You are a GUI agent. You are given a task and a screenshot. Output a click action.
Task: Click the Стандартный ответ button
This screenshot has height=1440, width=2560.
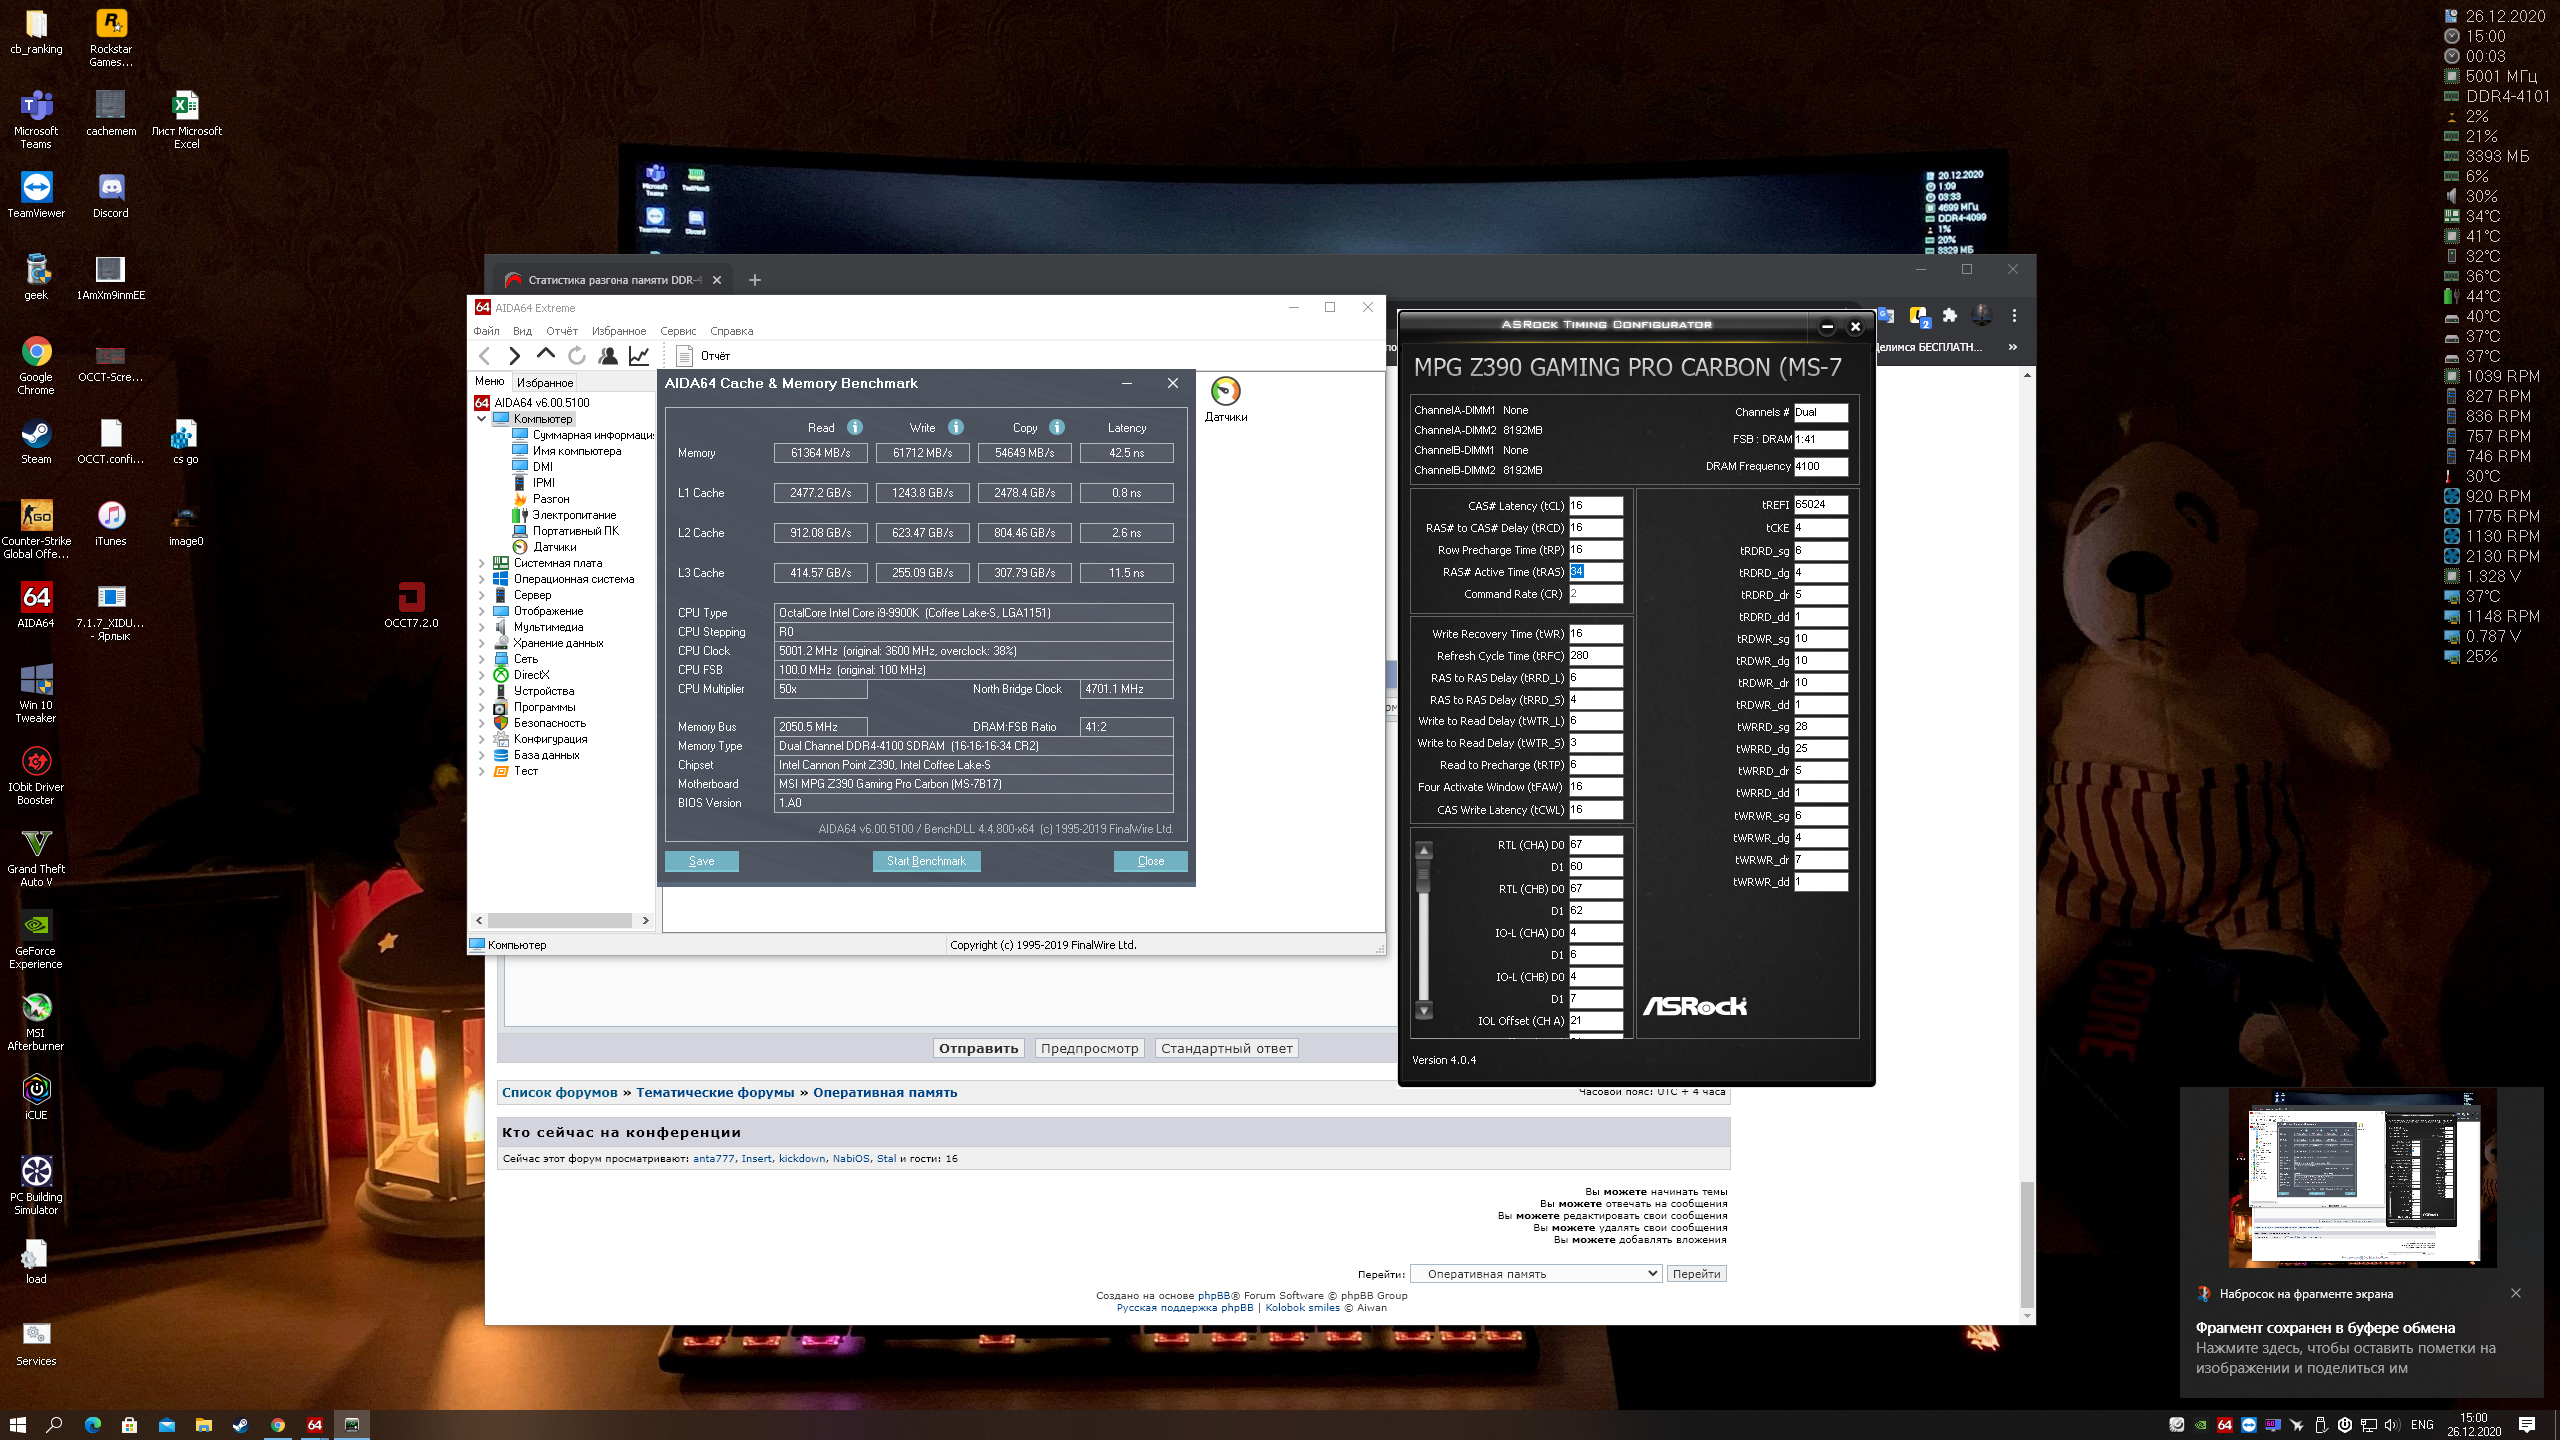tap(1226, 1048)
